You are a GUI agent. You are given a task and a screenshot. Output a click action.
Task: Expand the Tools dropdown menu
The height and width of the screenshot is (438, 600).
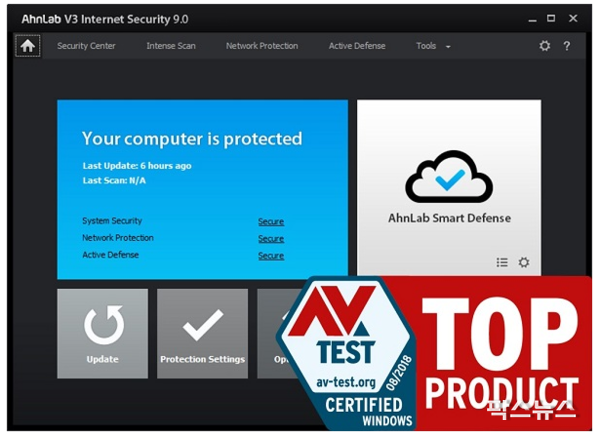(x=433, y=46)
